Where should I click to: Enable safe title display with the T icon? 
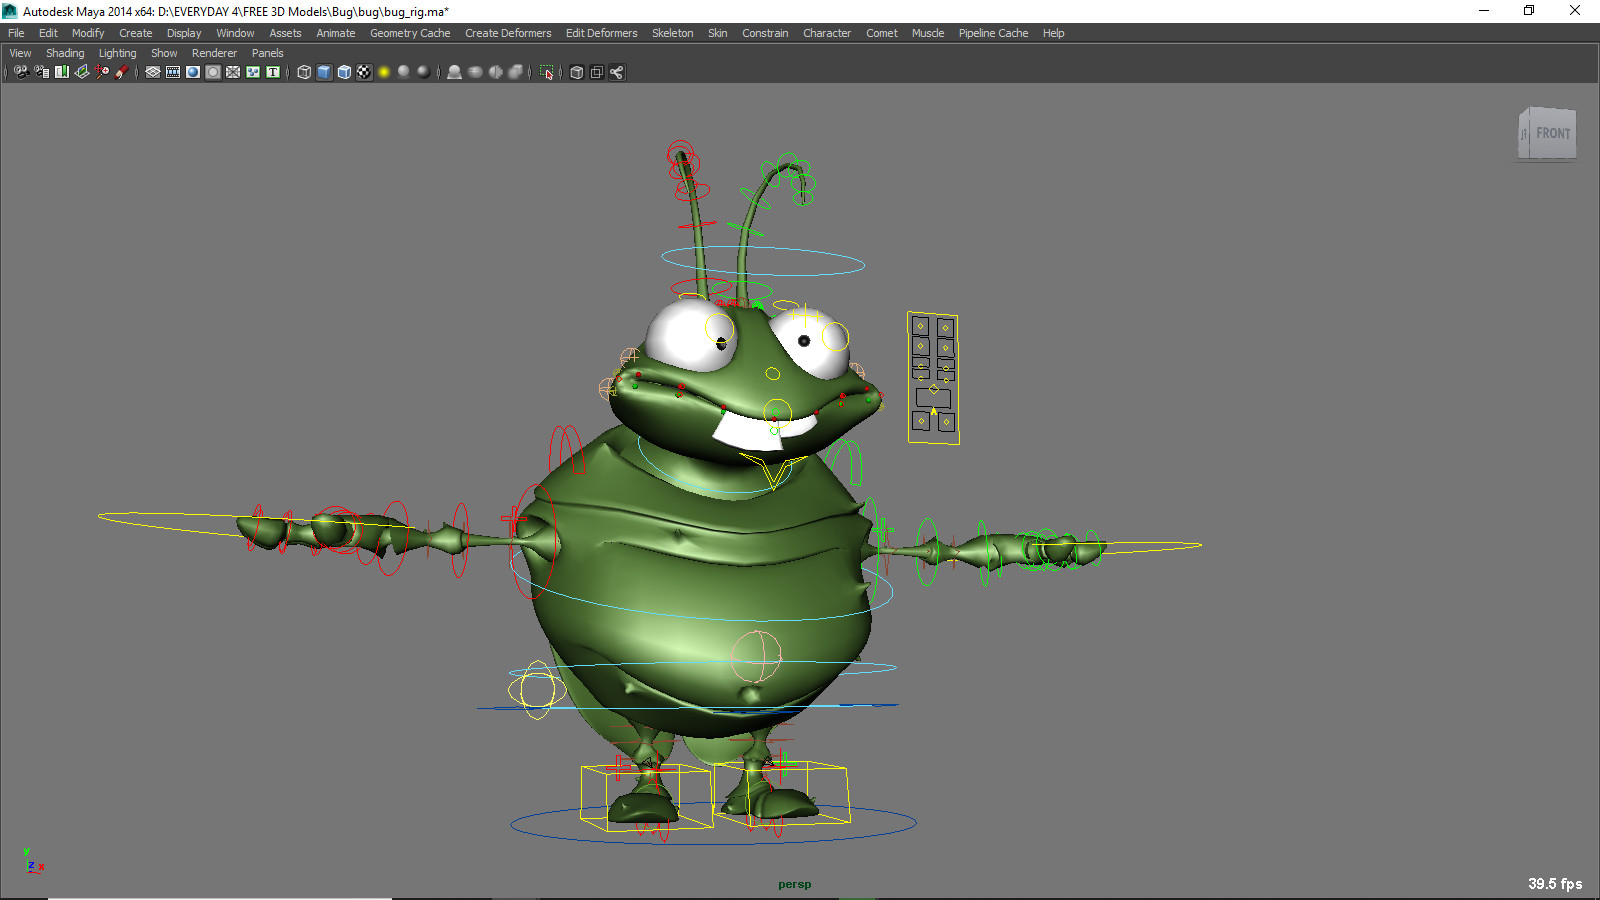(272, 72)
